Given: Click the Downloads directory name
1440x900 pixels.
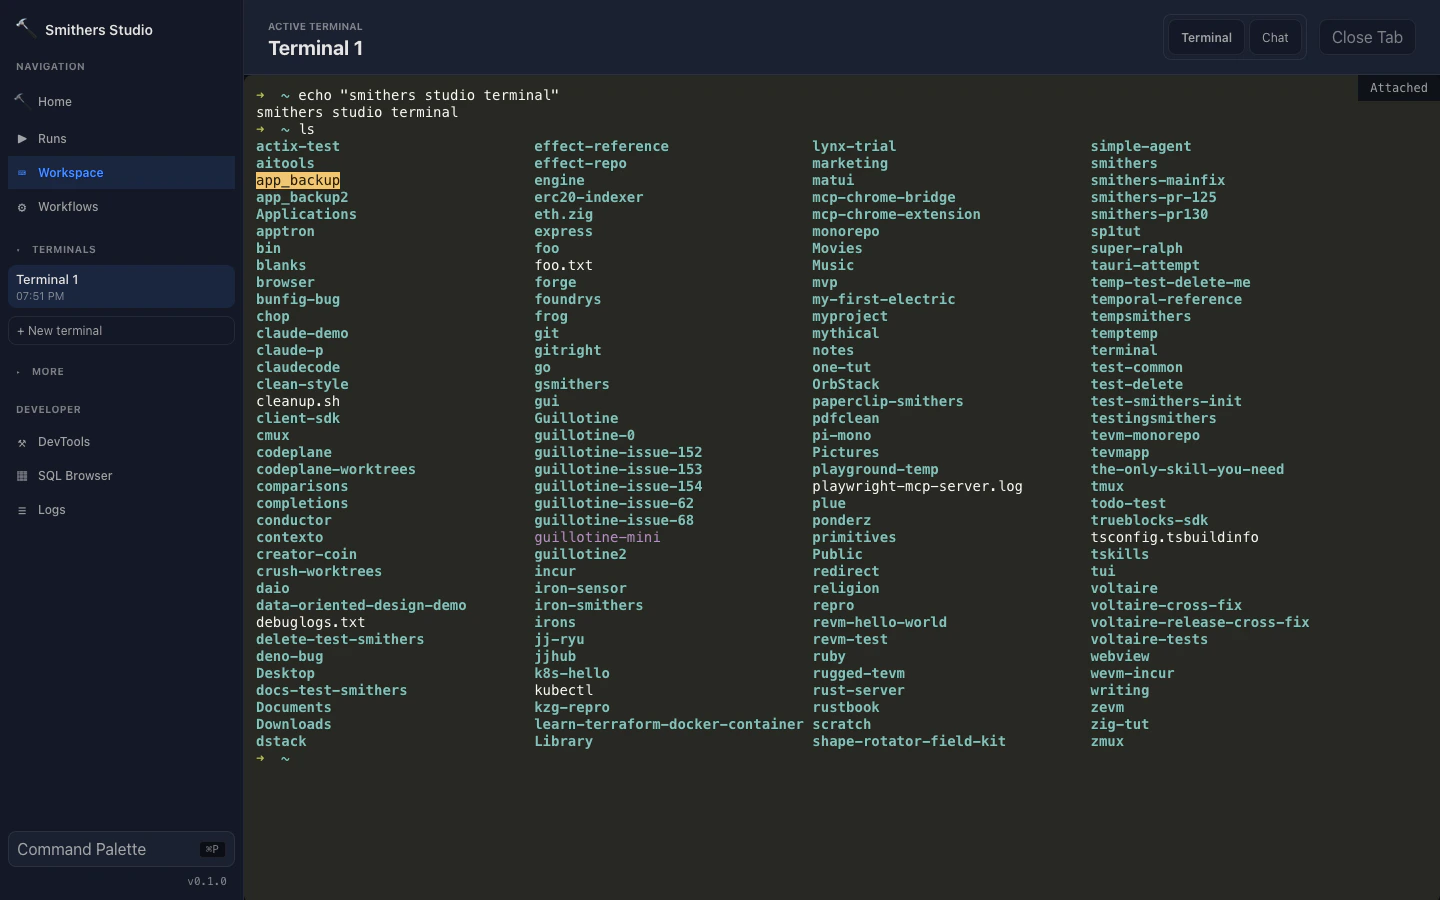Looking at the screenshot, I should [x=293, y=724].
